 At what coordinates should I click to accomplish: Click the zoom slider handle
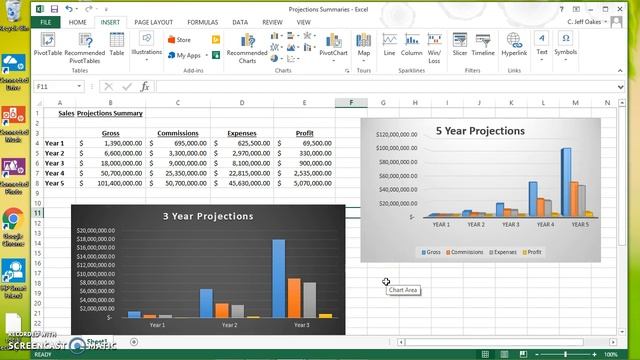click(565, 354)
